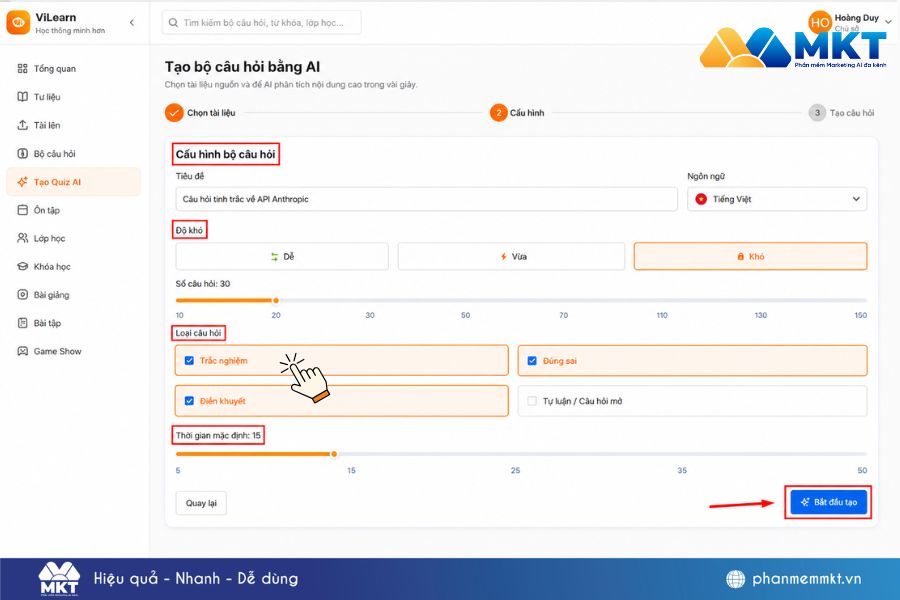This screenshot has width=900, height=600.
Task: Select the Khó difficulty option
Action: tap(750, 257)
